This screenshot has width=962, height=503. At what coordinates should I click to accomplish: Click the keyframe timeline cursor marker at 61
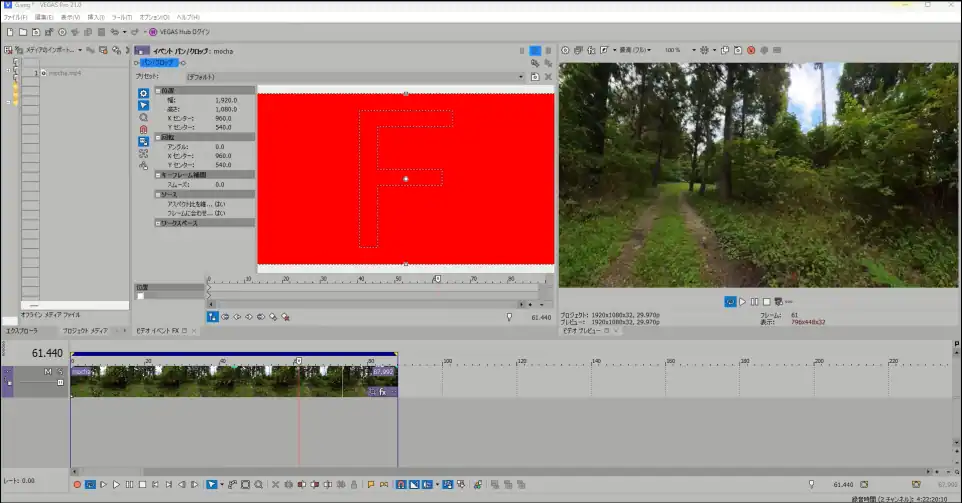click(x=437, y=279)
